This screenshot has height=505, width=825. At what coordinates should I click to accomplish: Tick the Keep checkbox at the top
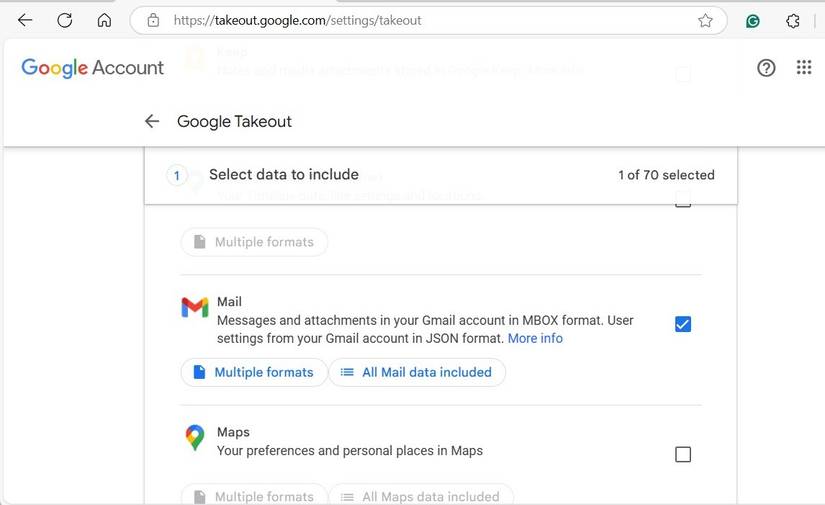click(x=683, y=74)
